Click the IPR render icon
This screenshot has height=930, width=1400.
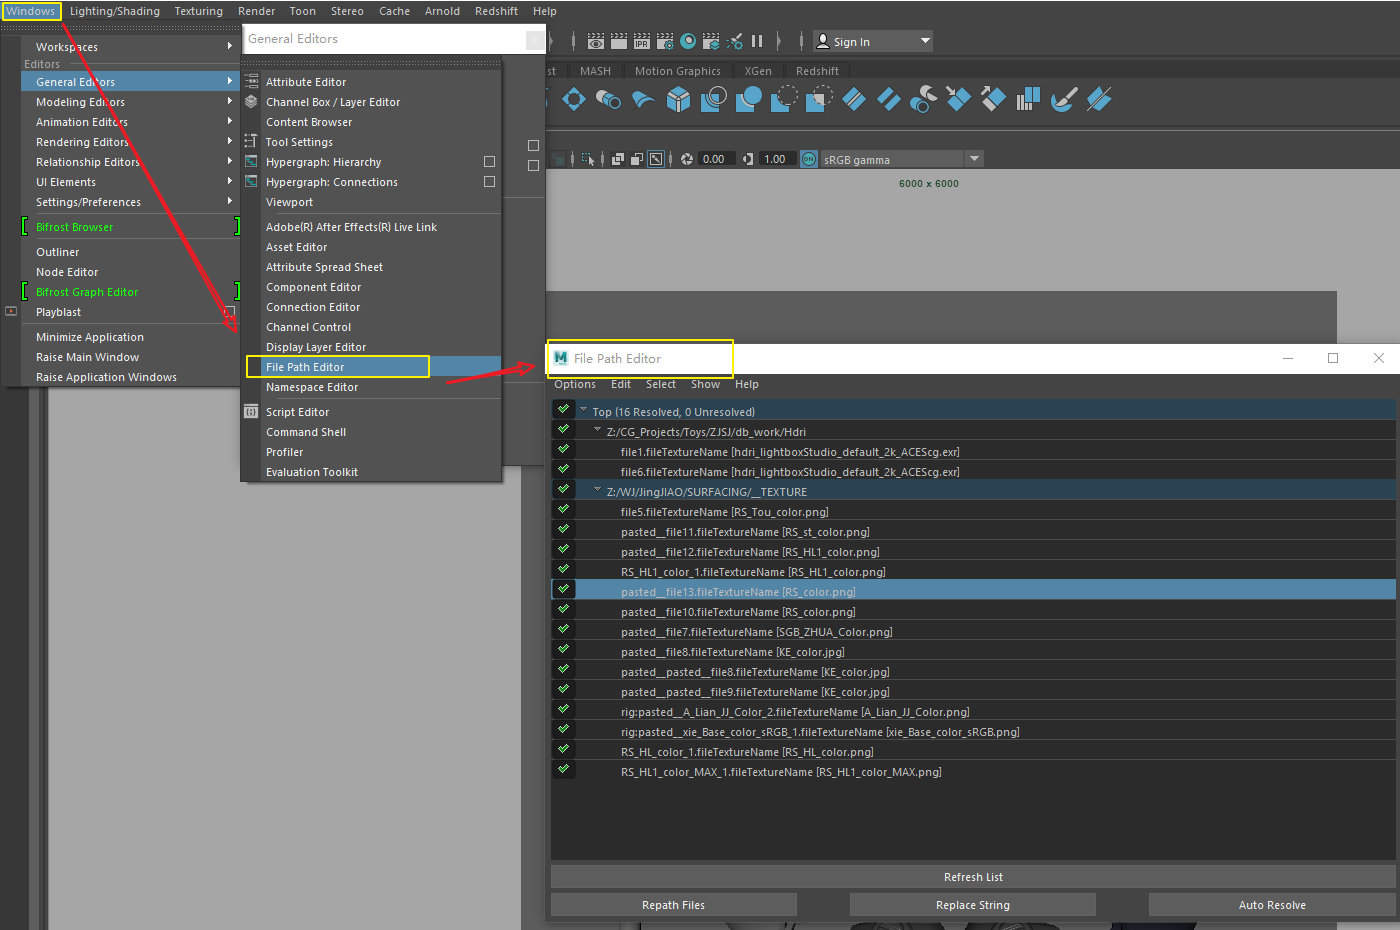[x=642, y=41]
